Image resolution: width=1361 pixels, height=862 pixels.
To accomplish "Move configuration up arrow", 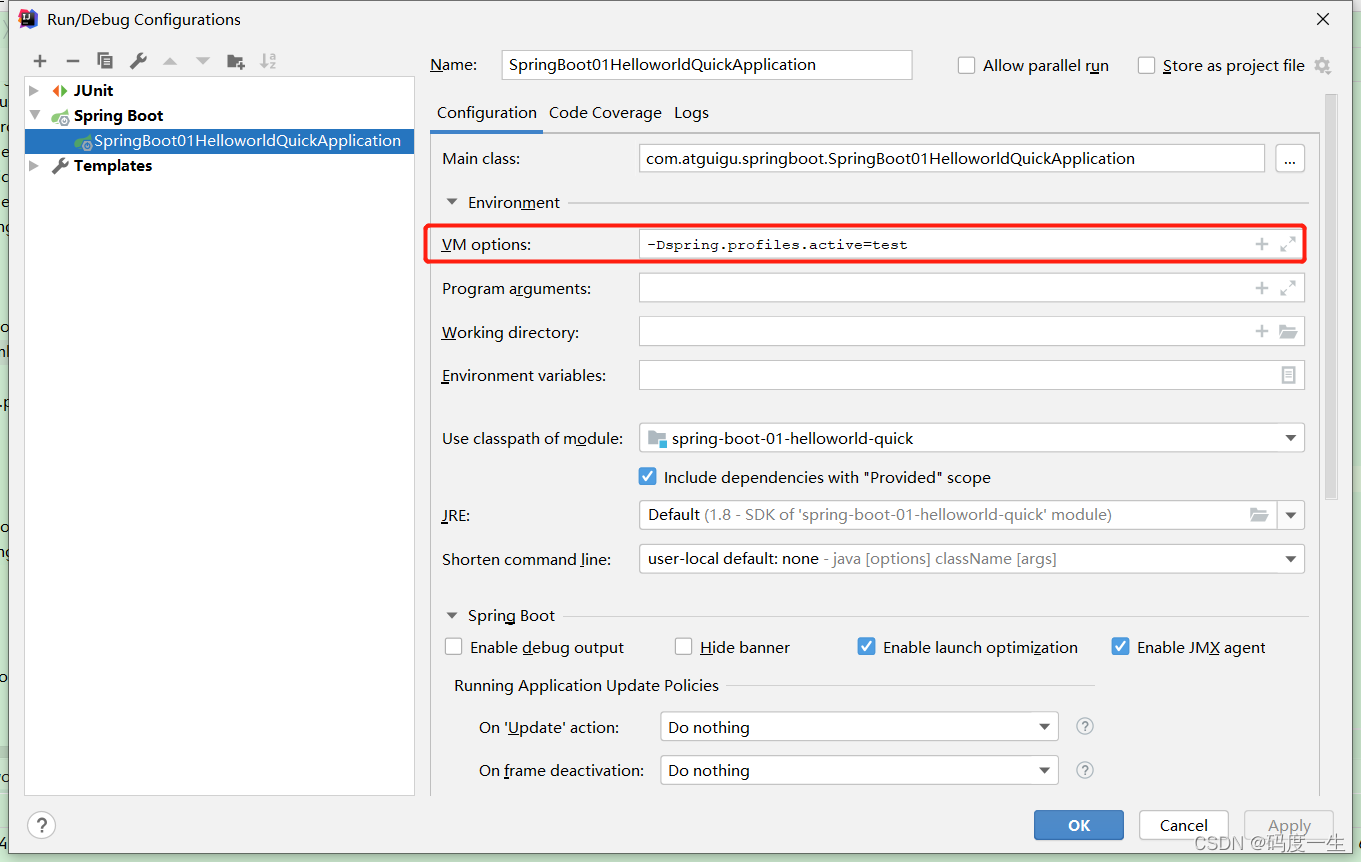I will [170, 61].
